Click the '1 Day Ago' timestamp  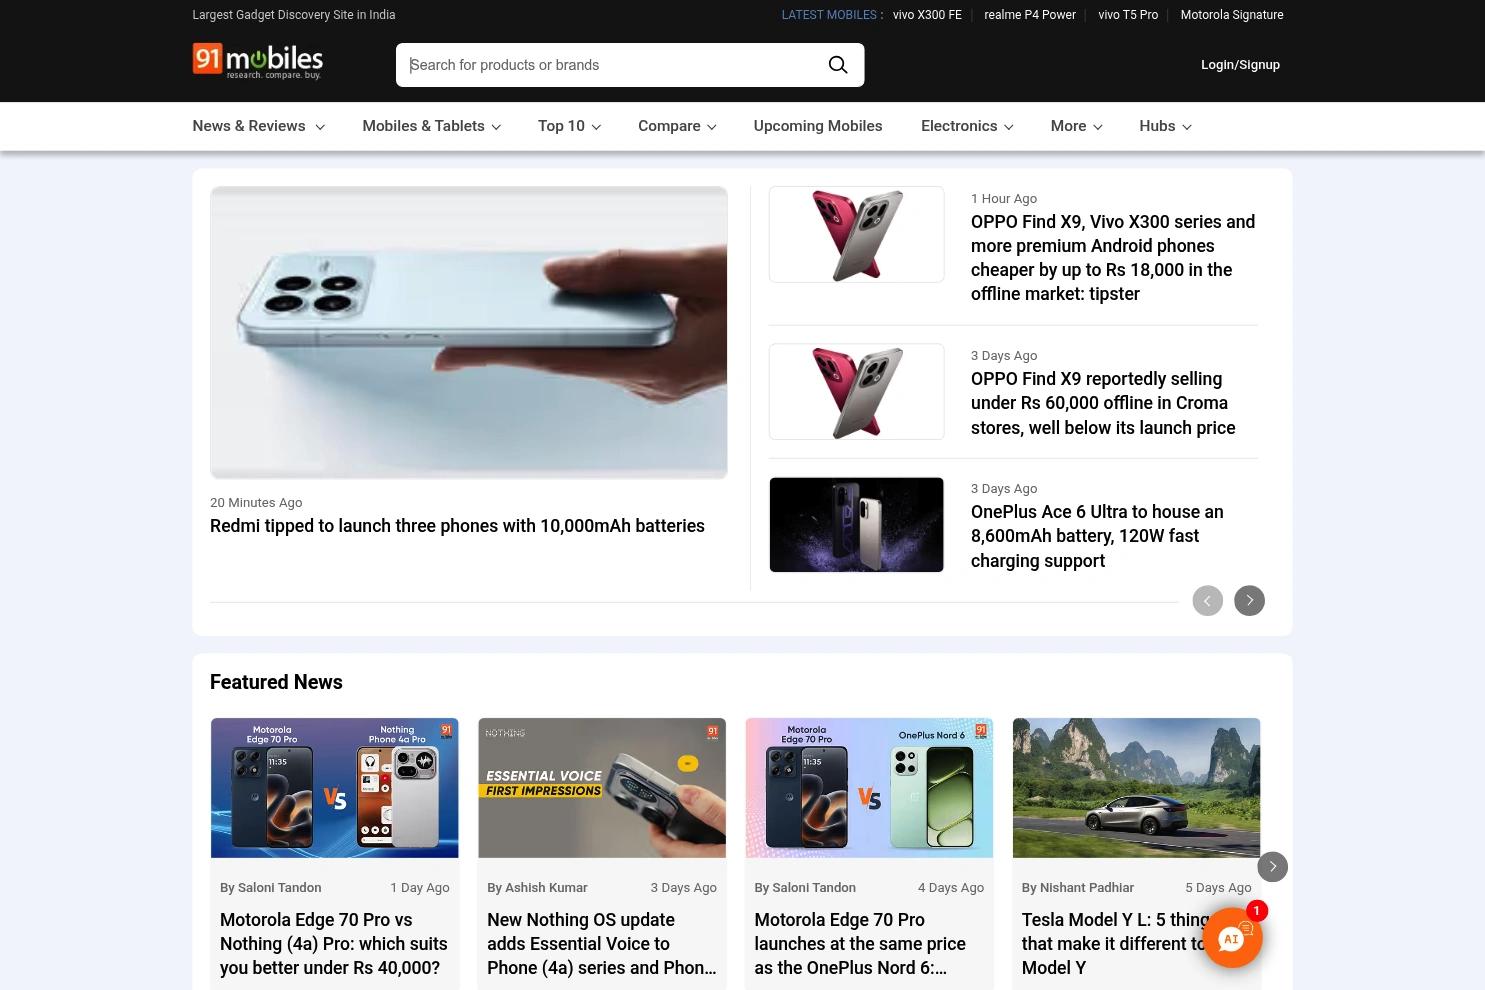click(419, 888)
